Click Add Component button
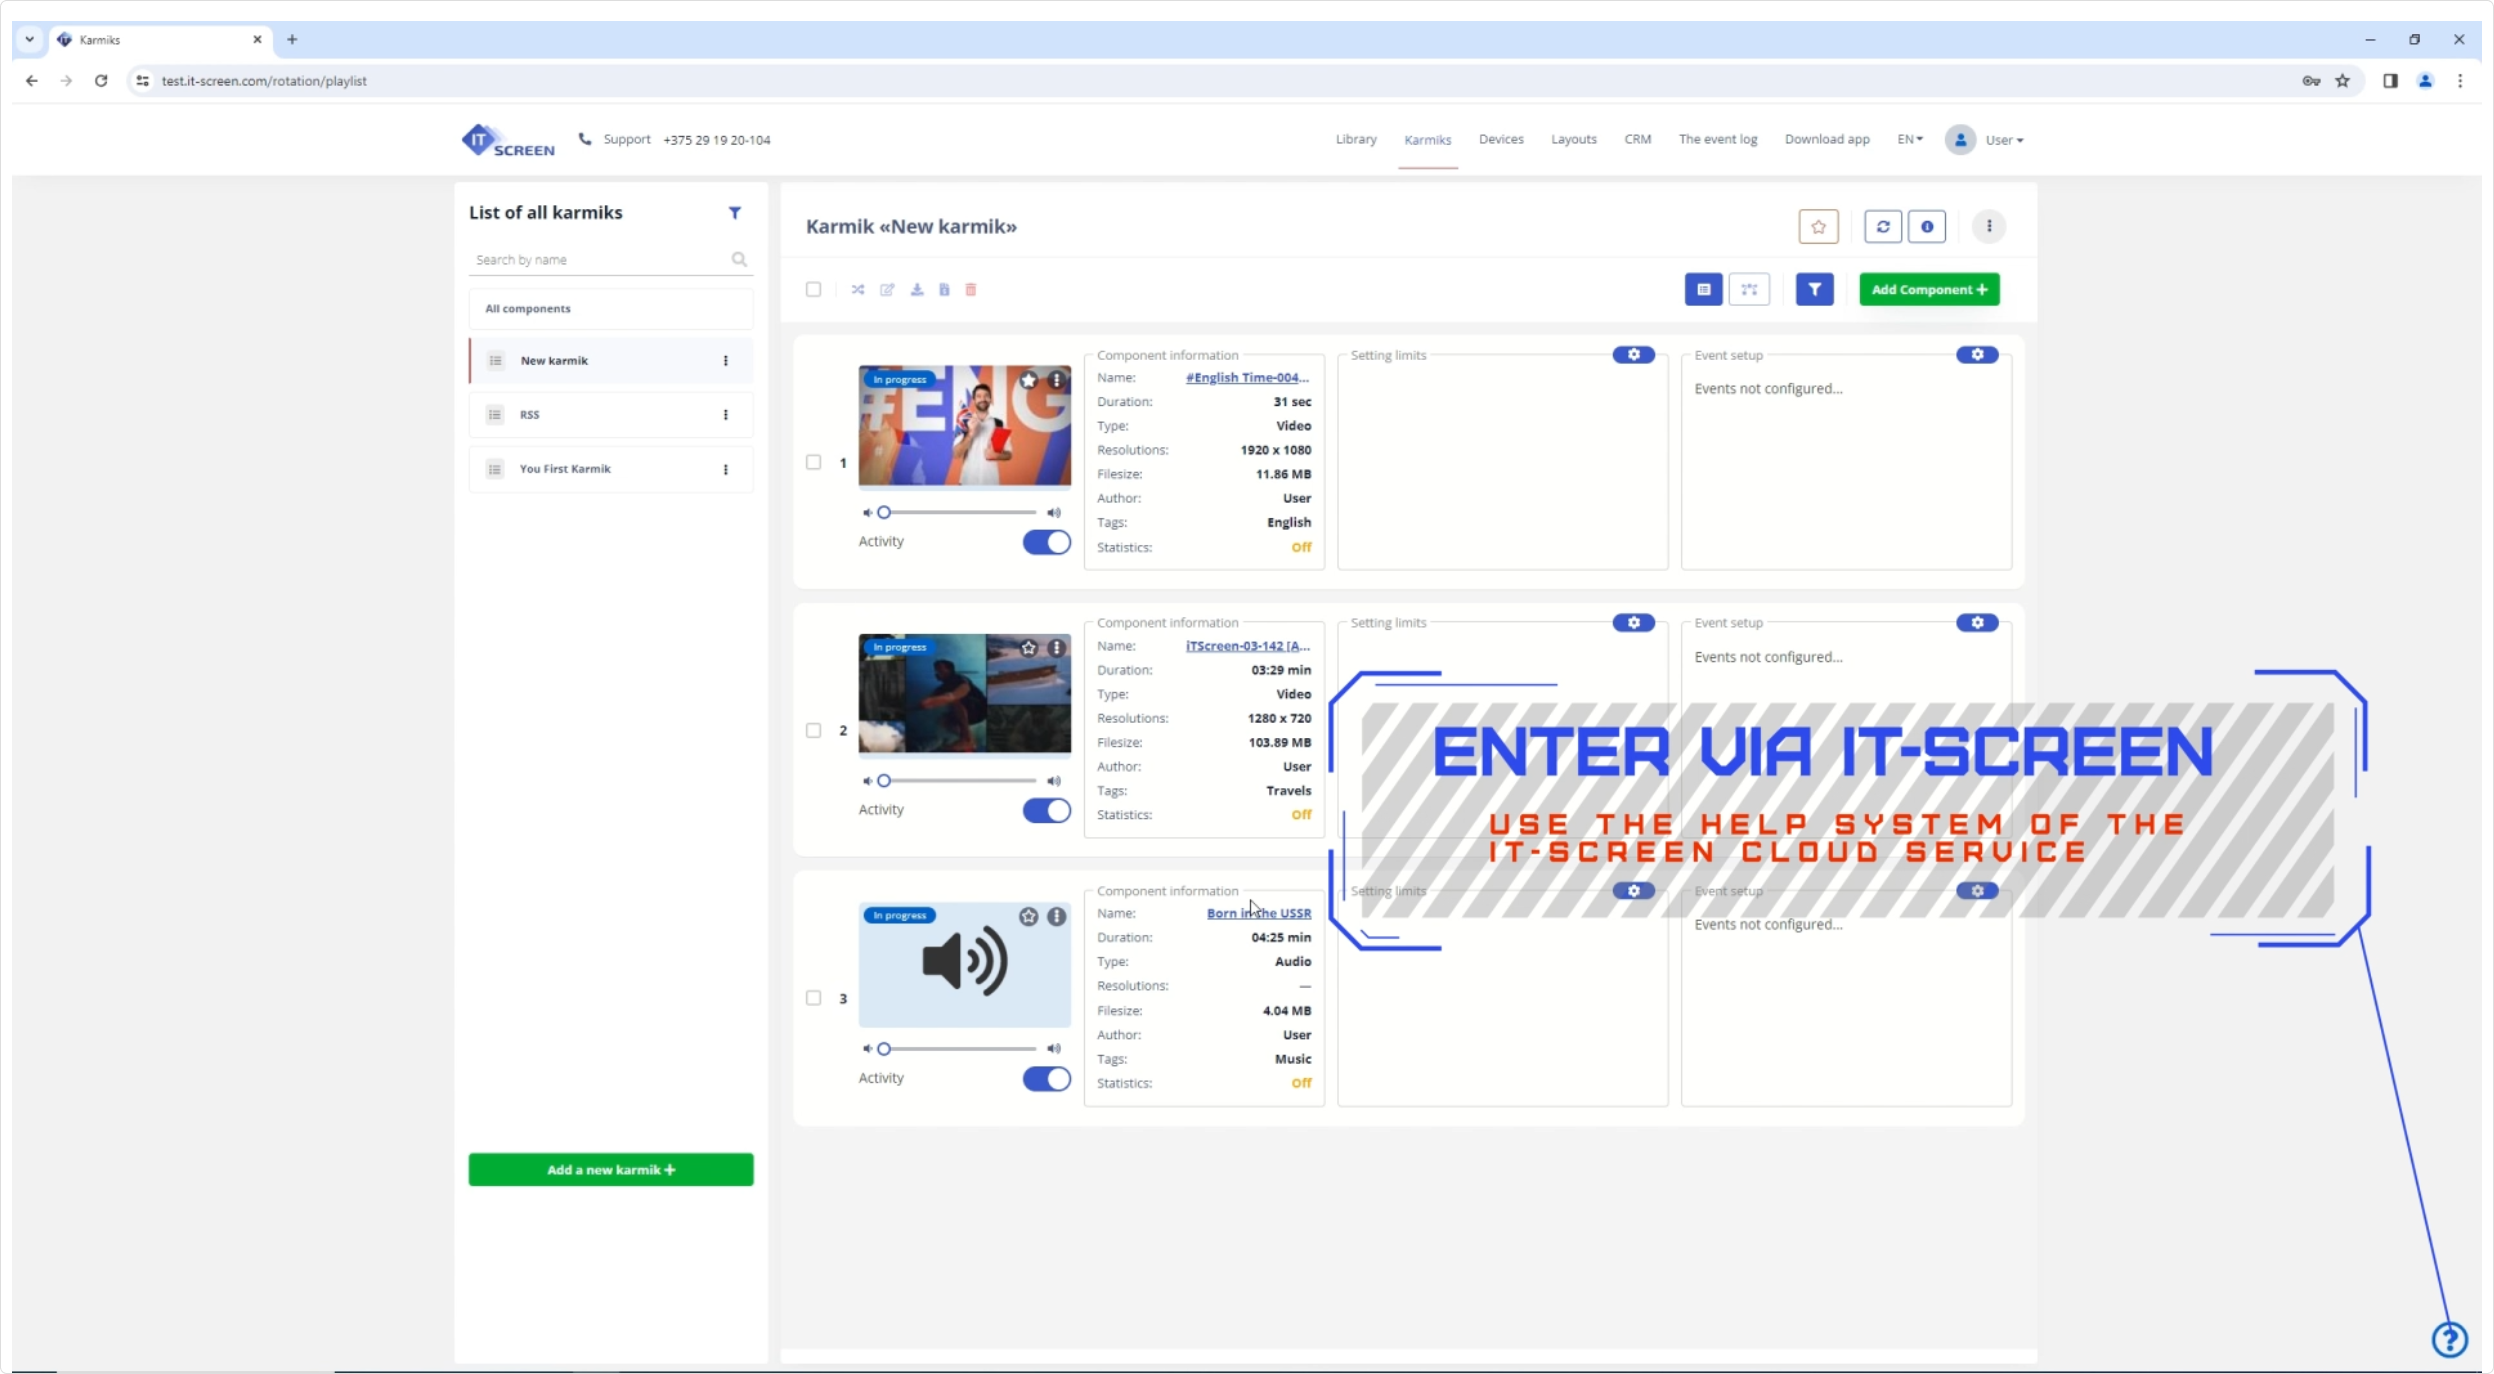Image resolution: width=2494 pixels, height=1374 pixels. (1928, 290)
